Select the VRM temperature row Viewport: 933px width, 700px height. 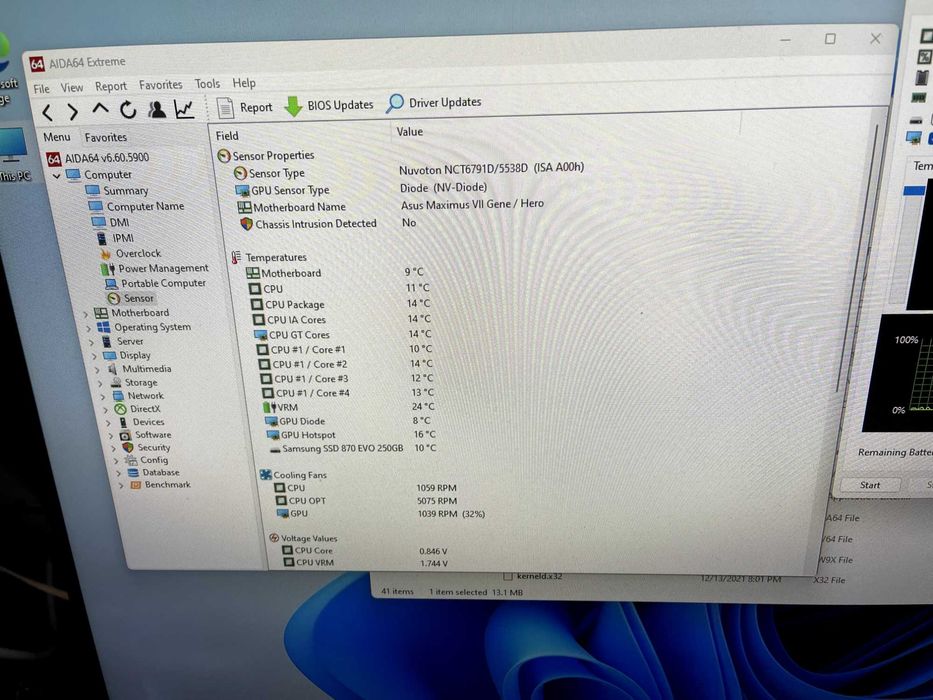coord(349,407)
